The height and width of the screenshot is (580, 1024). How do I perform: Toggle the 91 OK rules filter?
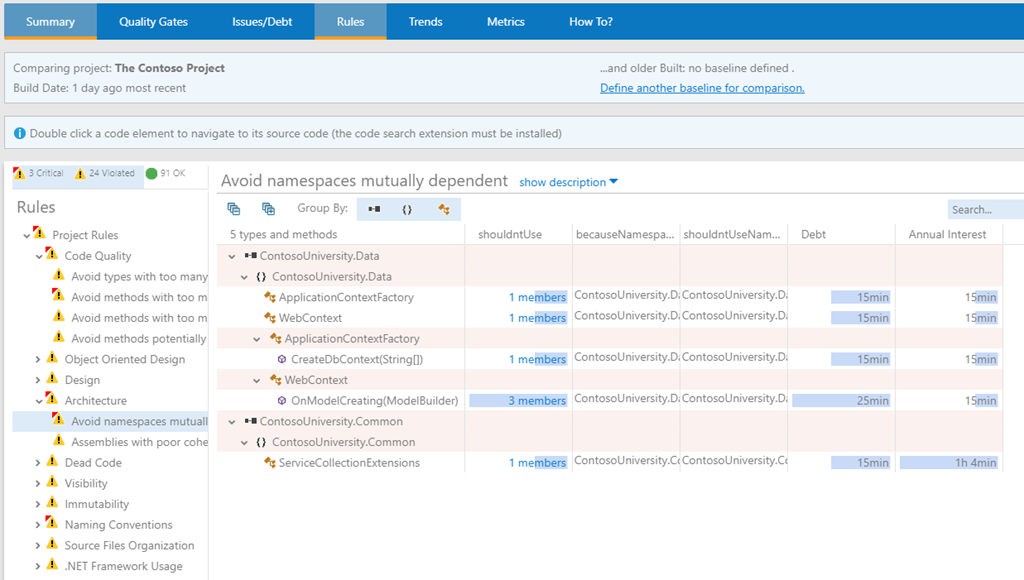tap(166, 173)
